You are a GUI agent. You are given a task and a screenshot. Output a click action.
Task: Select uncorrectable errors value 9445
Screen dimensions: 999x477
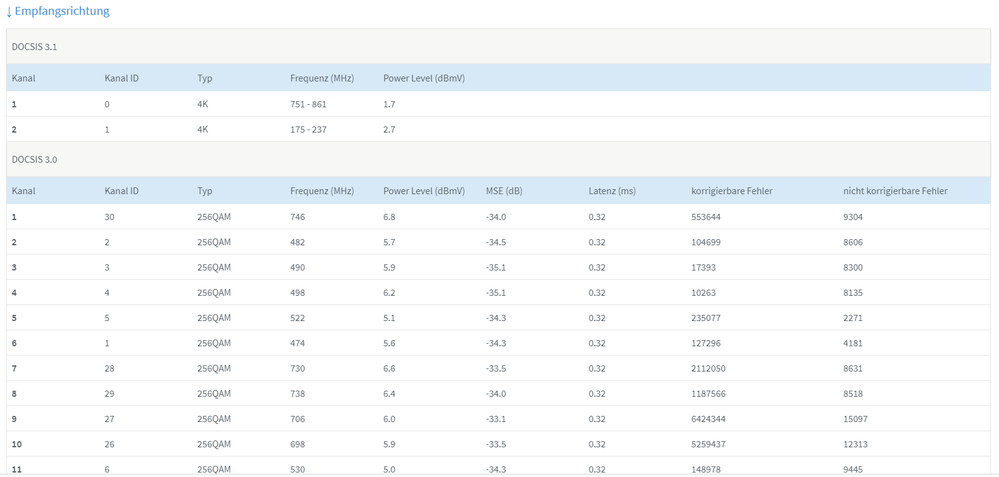tap(852, 469)
